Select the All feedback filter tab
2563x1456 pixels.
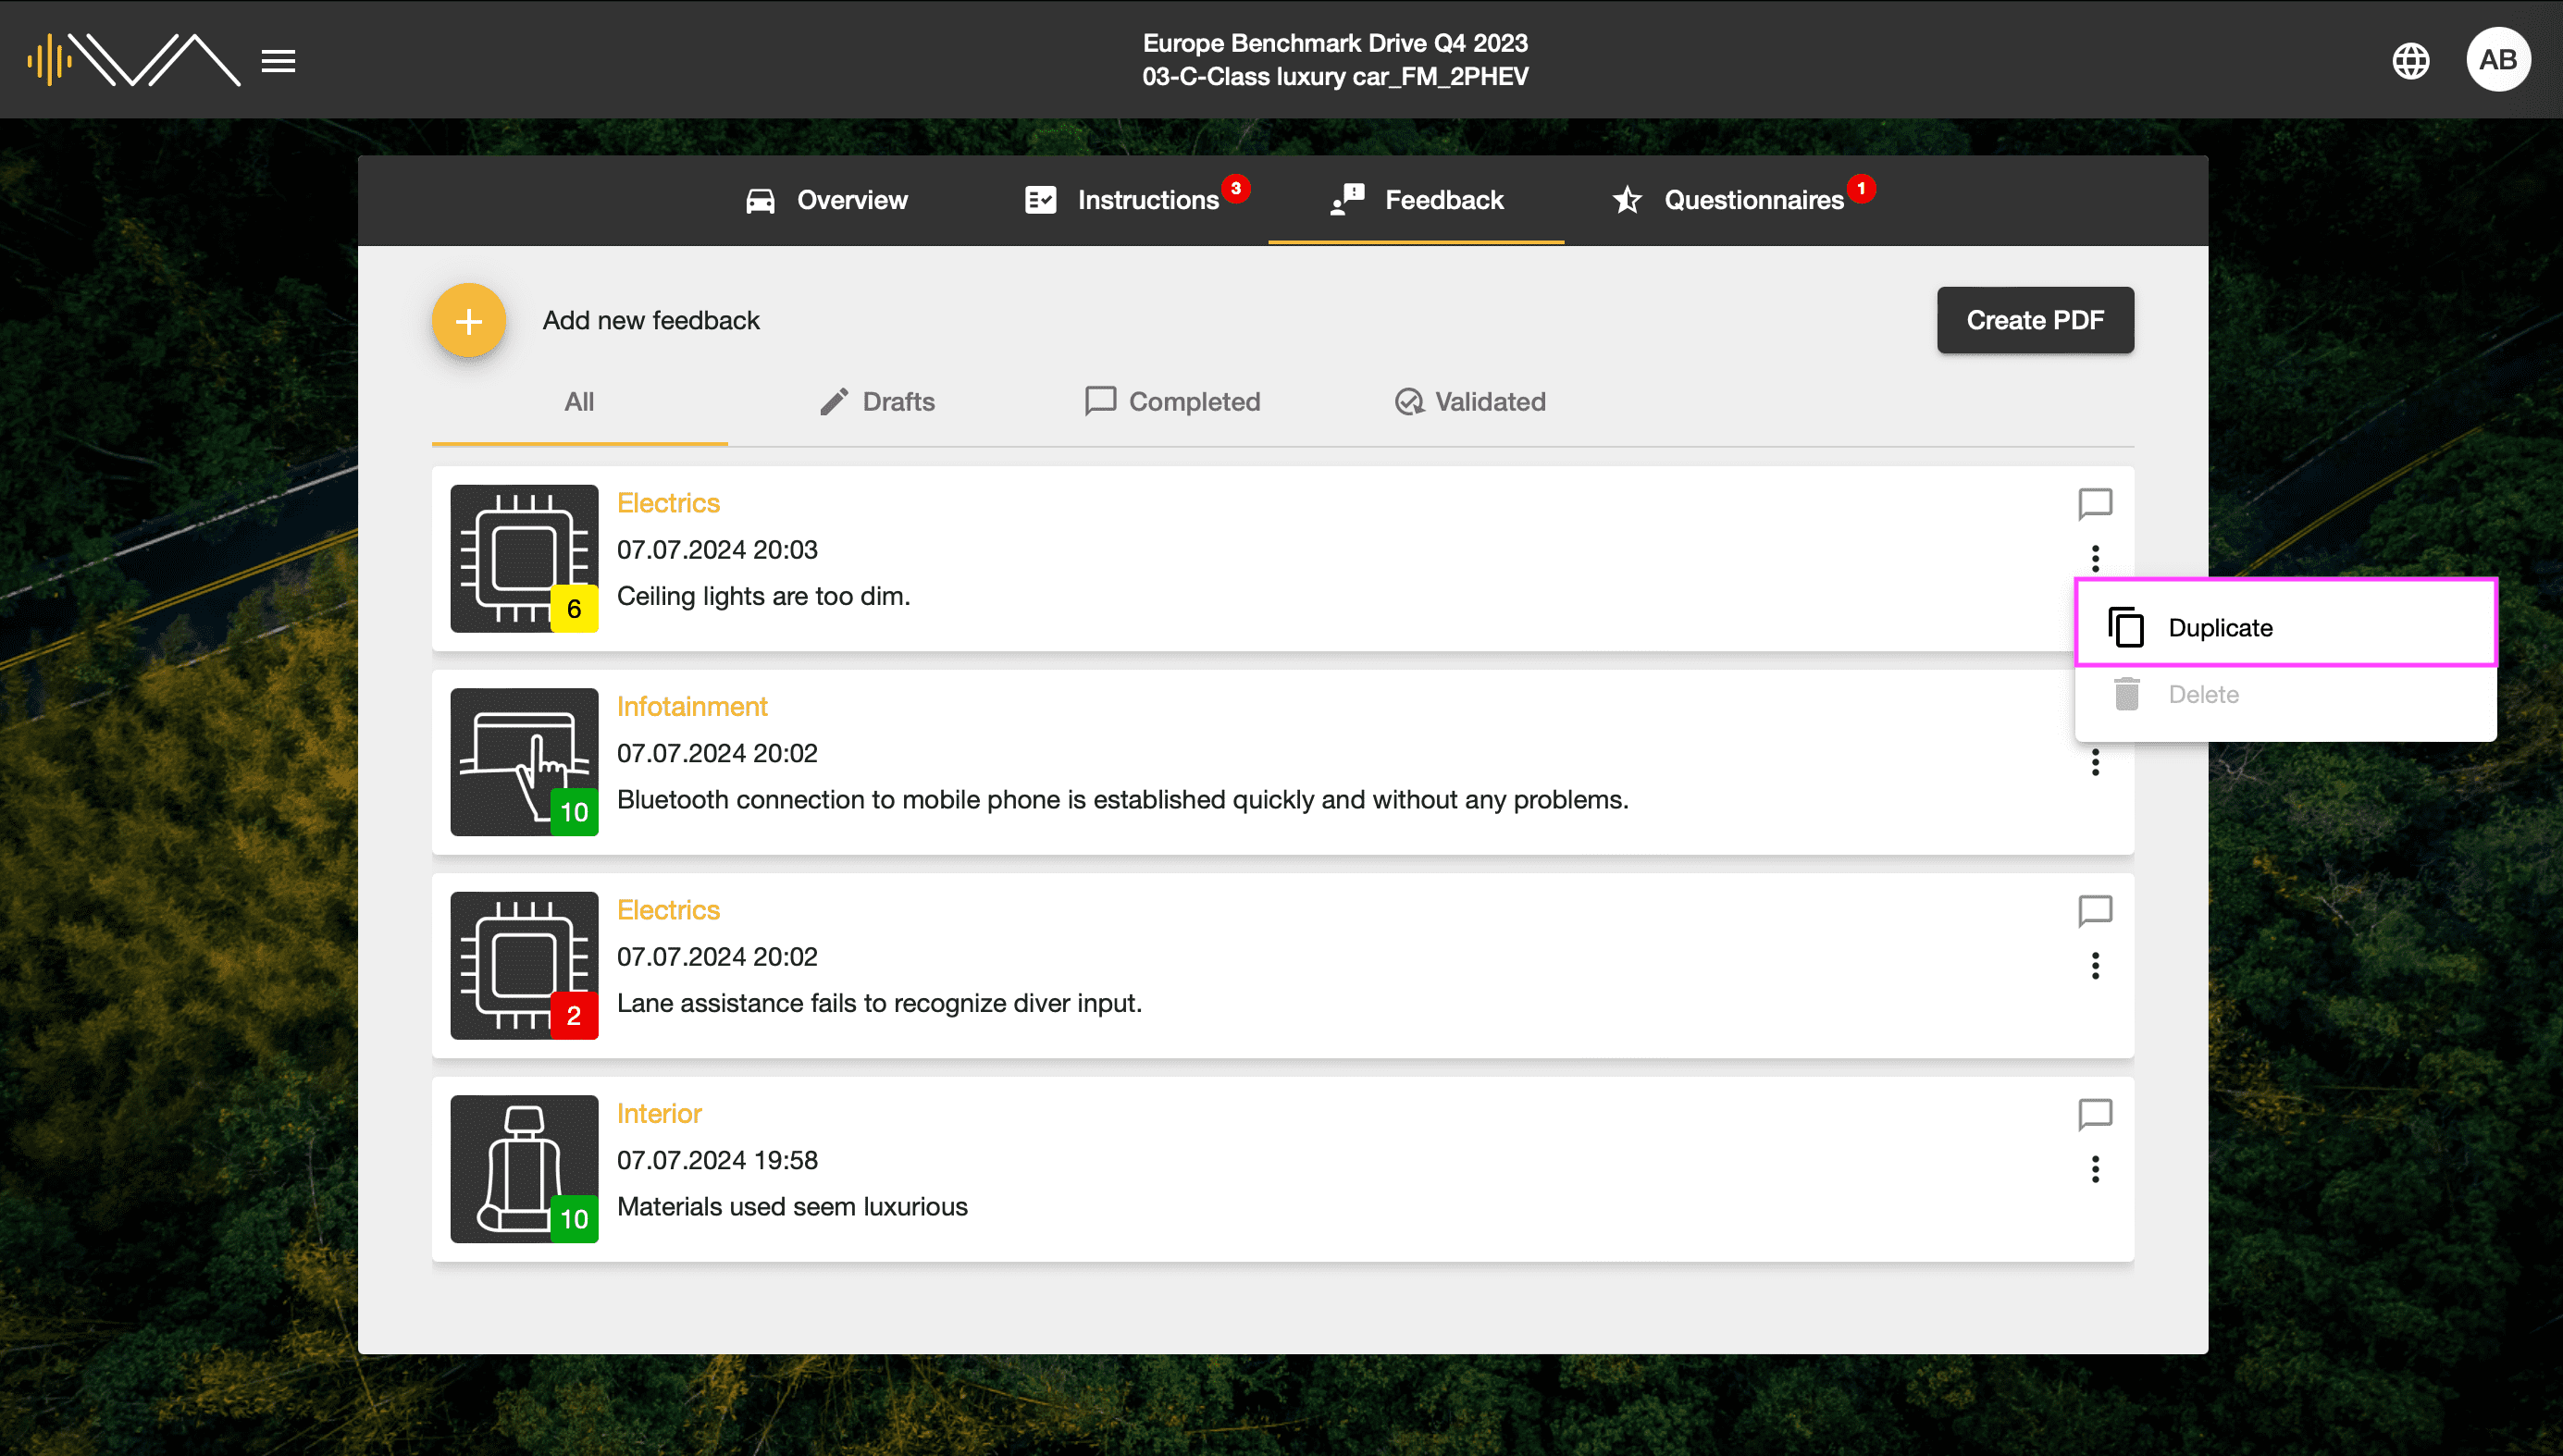579,401
